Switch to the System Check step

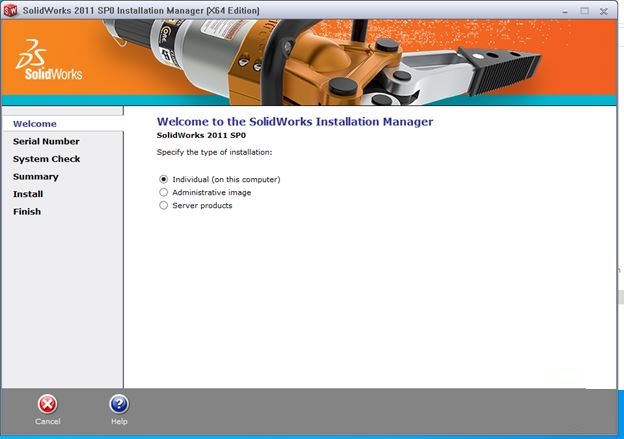tap(47, 159)
